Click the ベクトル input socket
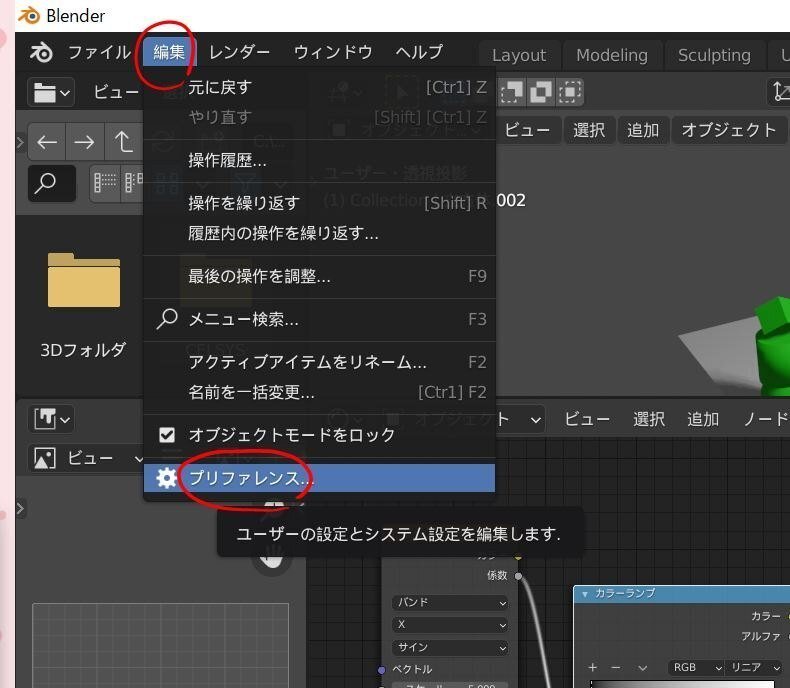This screenshot has width=790, height=688. coord(381,670)
